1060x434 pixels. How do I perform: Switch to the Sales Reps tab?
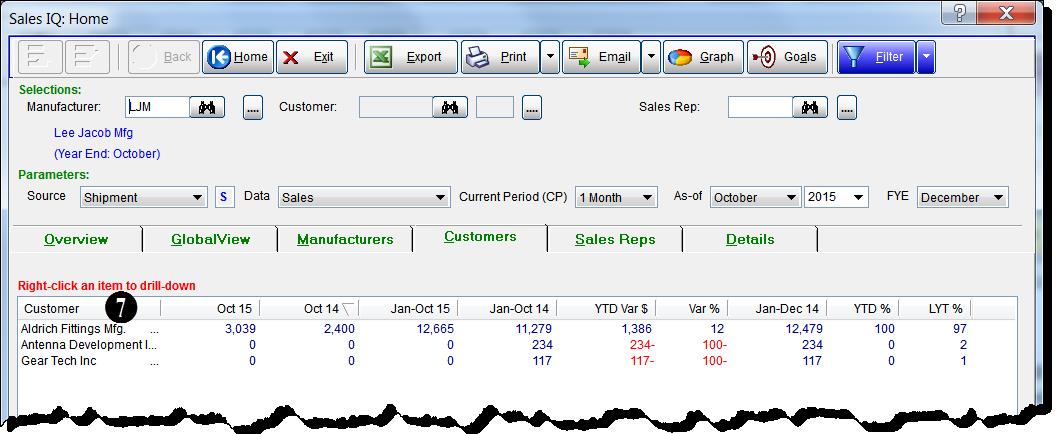[615, 239]
